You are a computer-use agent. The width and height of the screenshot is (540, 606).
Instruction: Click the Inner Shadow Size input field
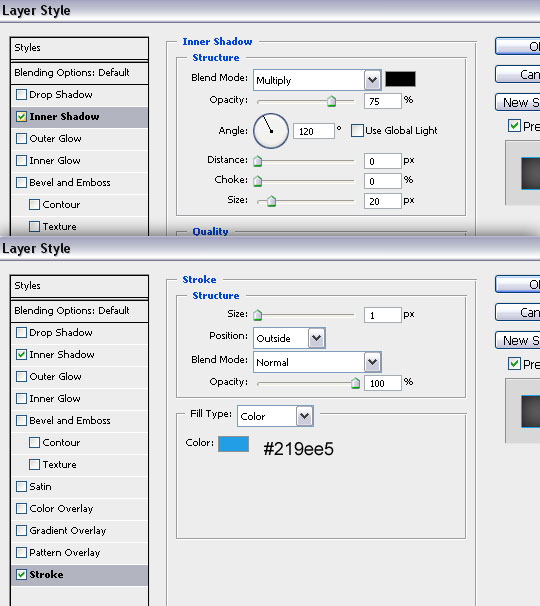coord(383,201)
